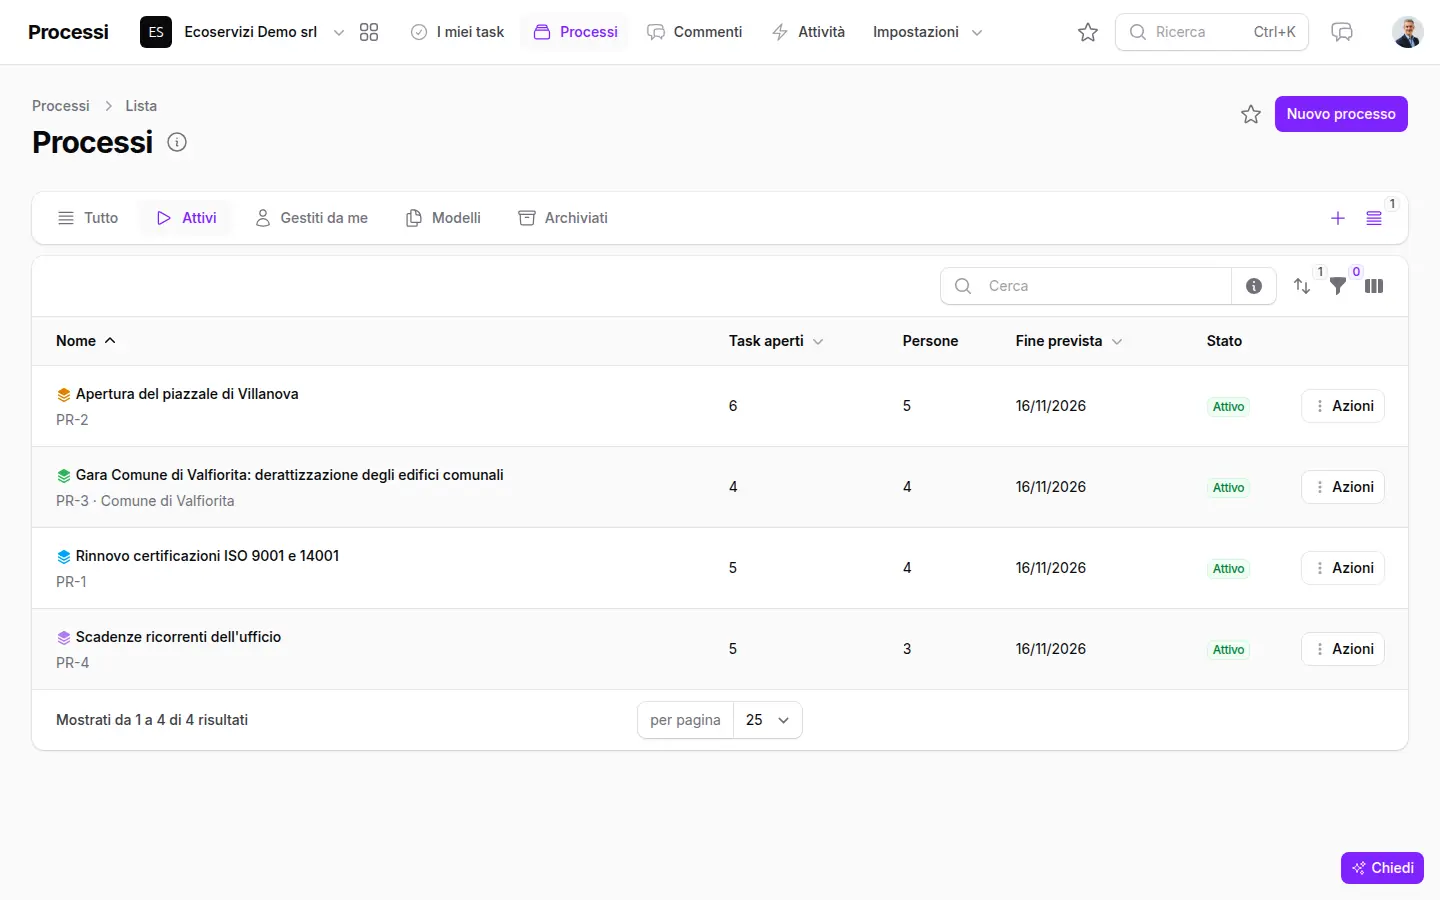Click the favorites star in top bar

coord(1088,32)
